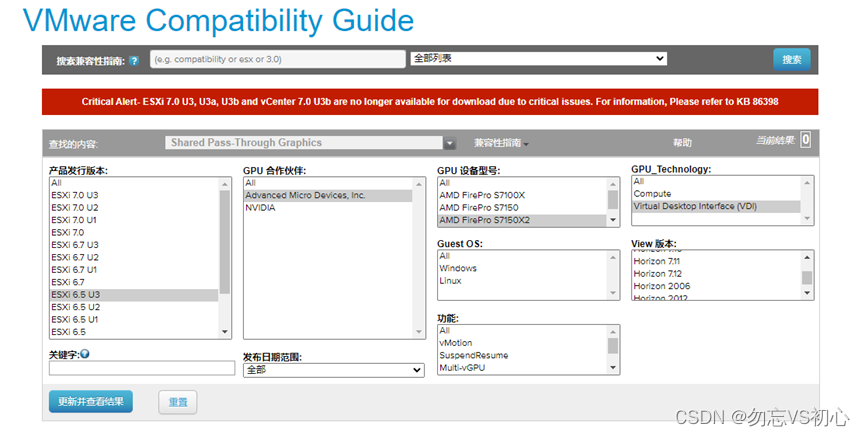
Task: Select Linux in Guest OS list
Action: point(522,281)
